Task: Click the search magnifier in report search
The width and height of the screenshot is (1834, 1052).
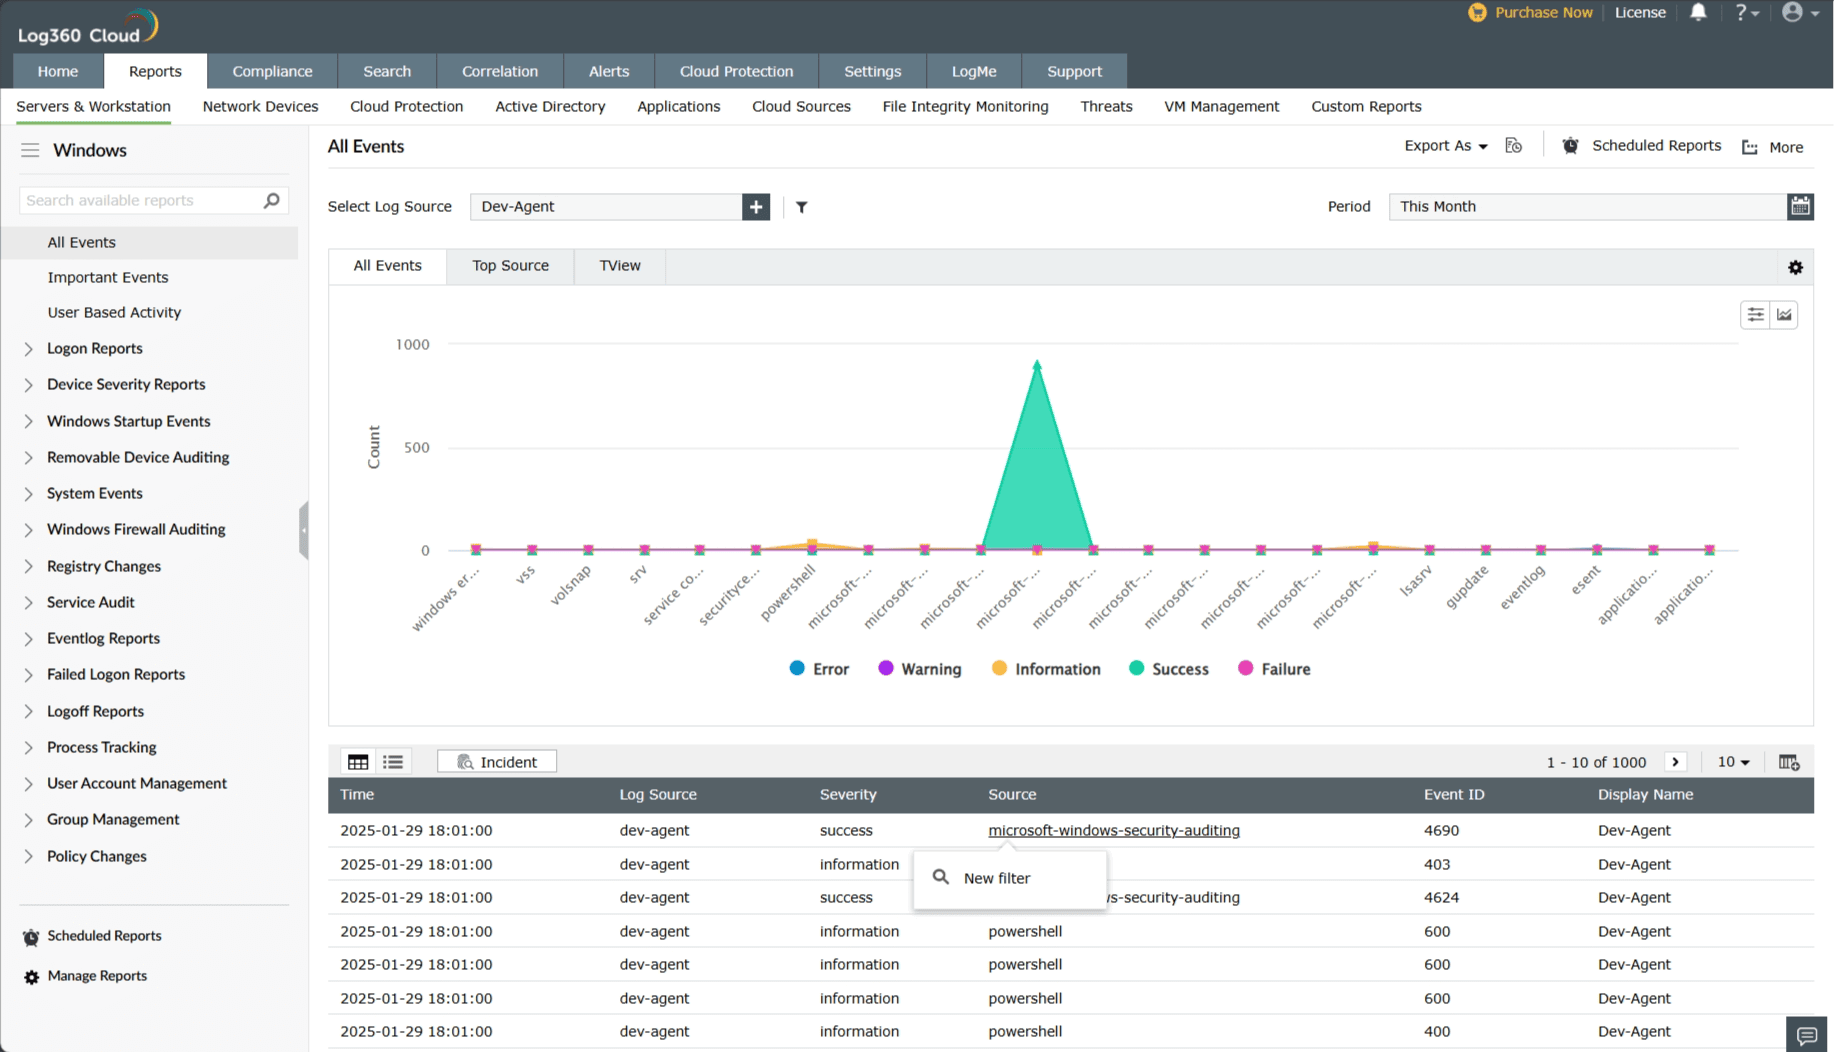Action: [271, 200]
